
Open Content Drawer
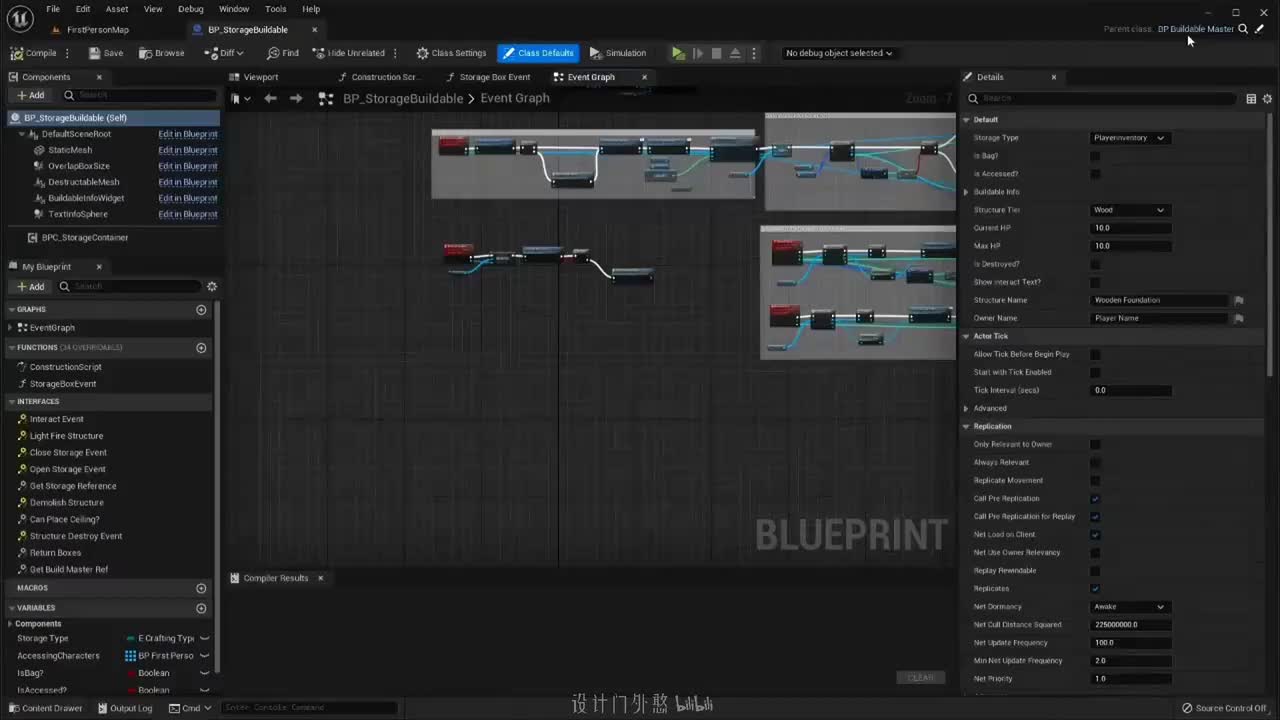46,708
